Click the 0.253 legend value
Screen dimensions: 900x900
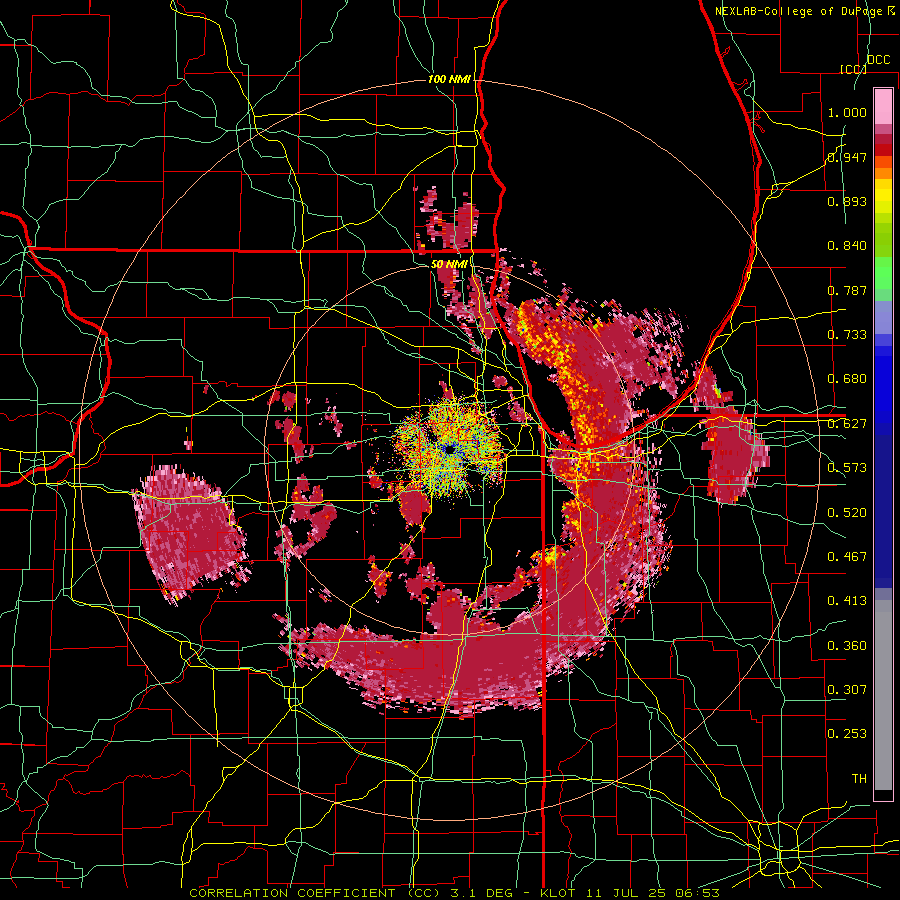point(847,734)
